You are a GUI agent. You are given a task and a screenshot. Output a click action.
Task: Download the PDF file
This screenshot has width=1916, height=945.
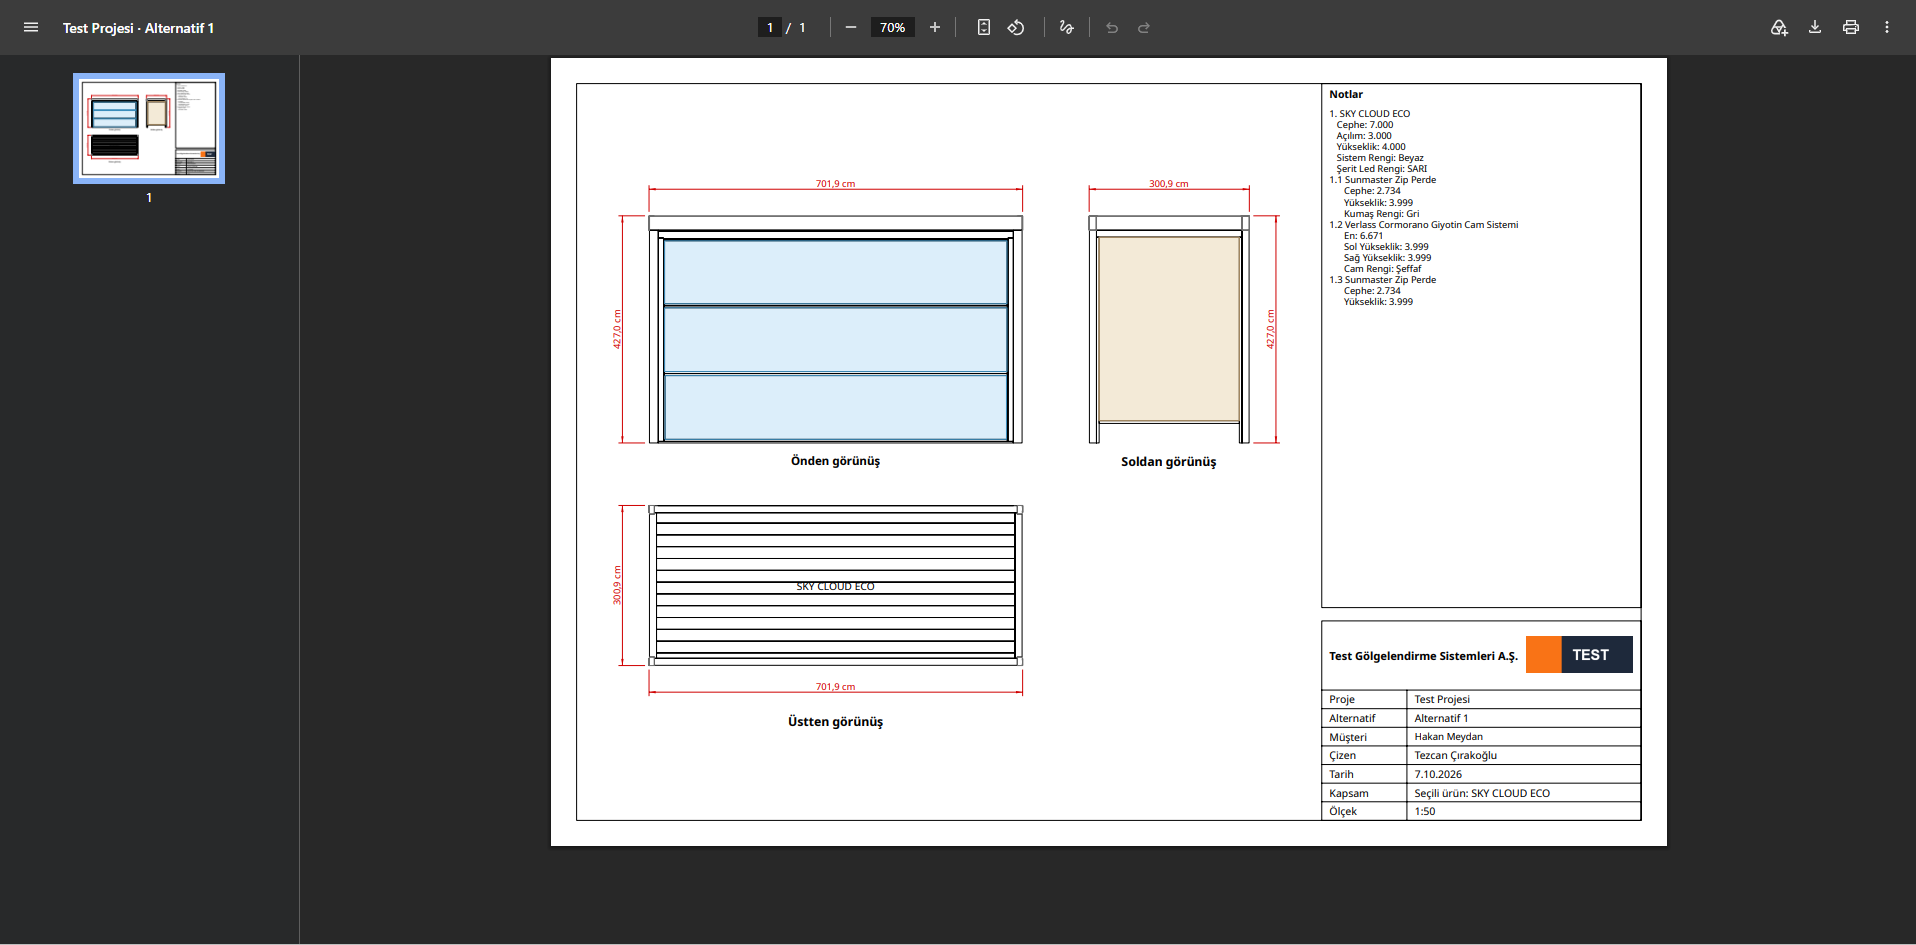(1815, 28)
